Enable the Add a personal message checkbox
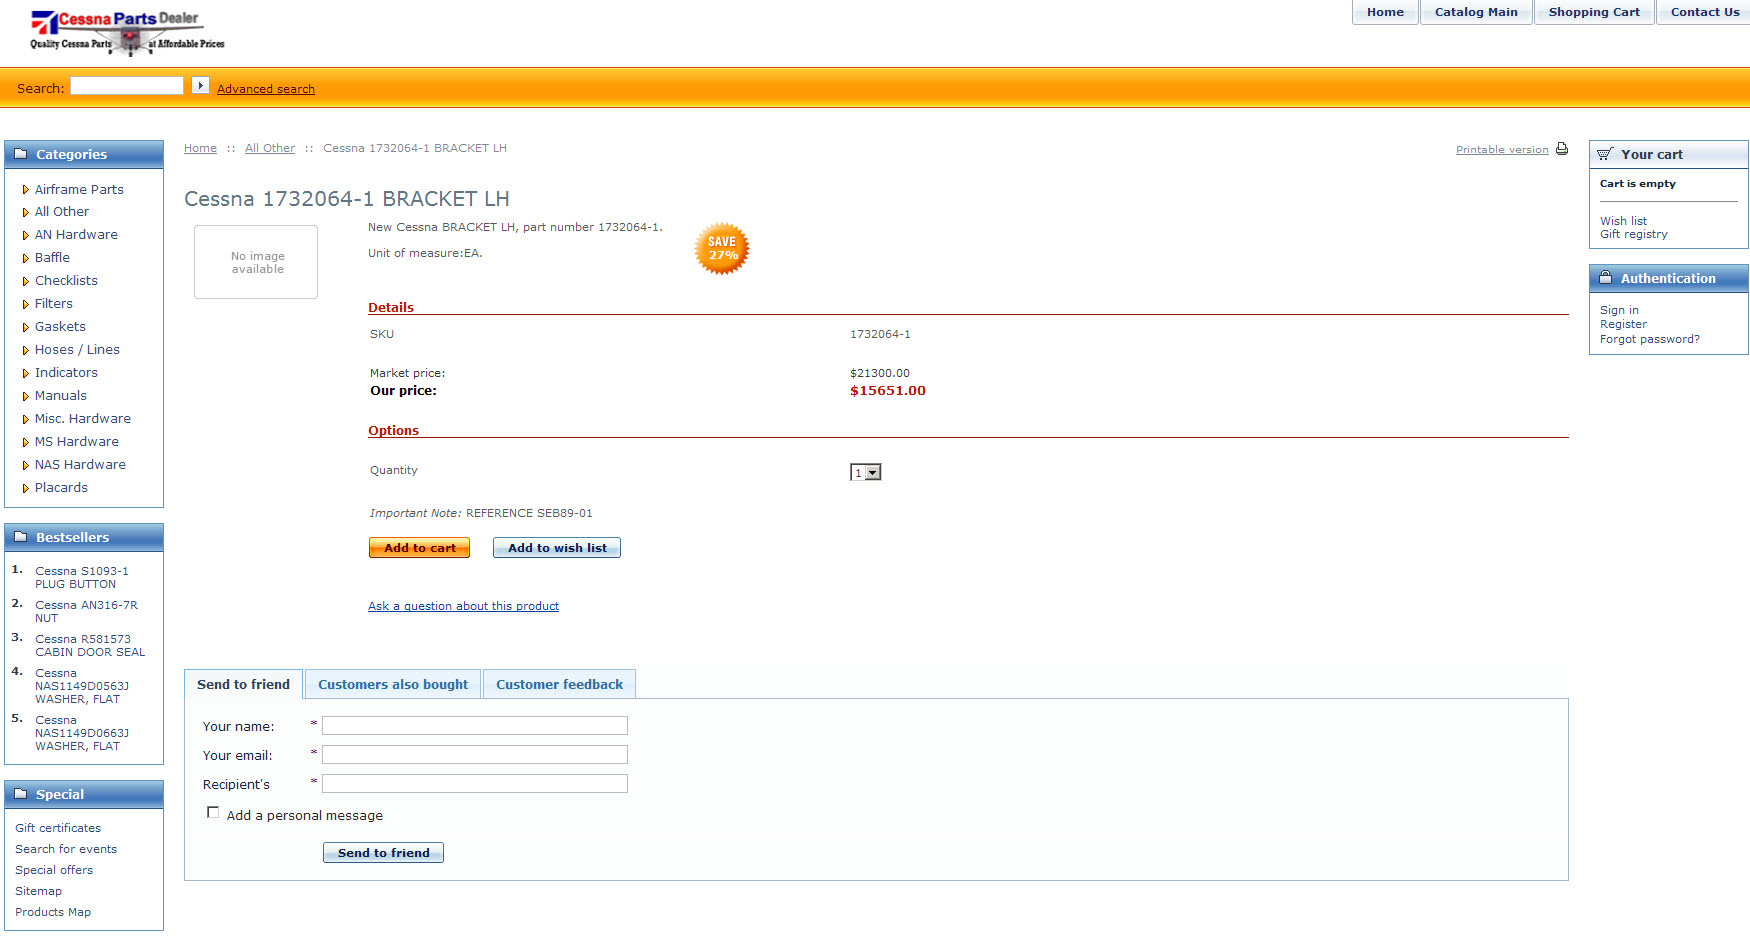The height and width of the screenshot is (939, 1750). pyautogui.click(x=213, y=813)
